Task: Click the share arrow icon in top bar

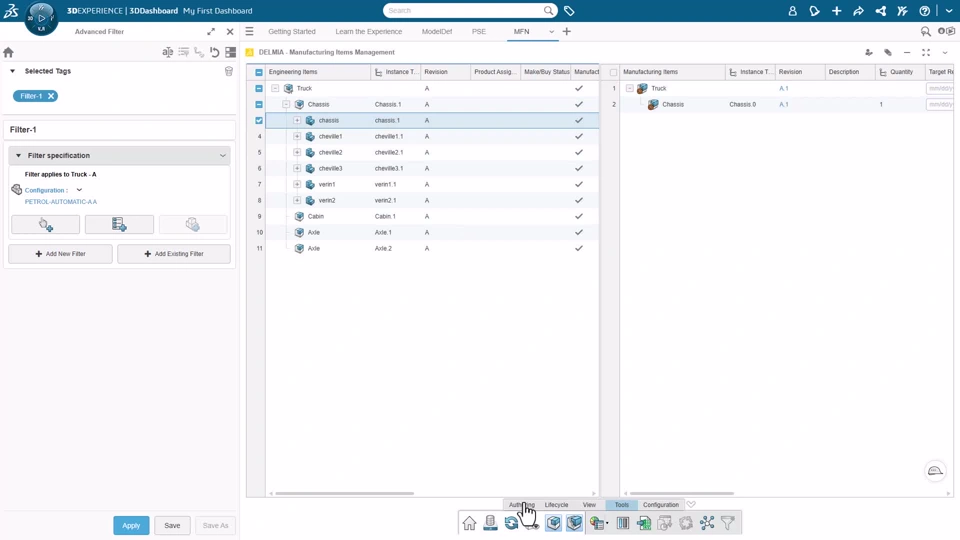Action: (858, 10)
